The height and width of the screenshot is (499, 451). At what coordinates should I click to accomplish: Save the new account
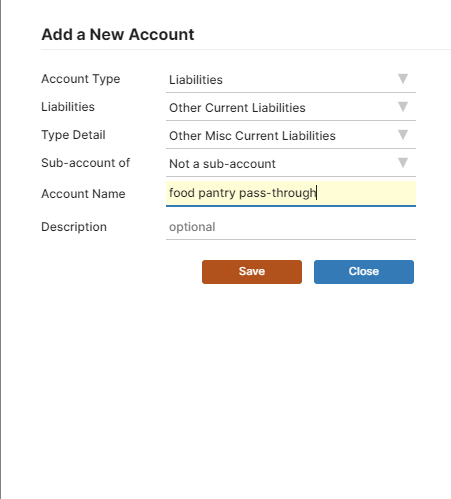tap(252, 272)
